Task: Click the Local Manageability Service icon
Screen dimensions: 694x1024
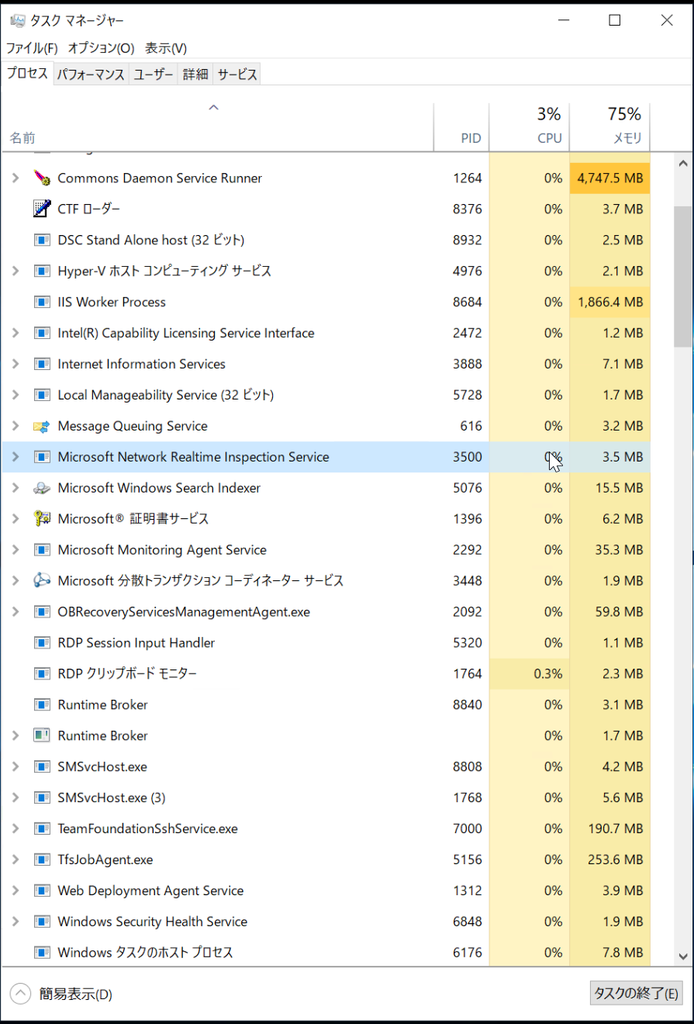Action: click(42, 395)
